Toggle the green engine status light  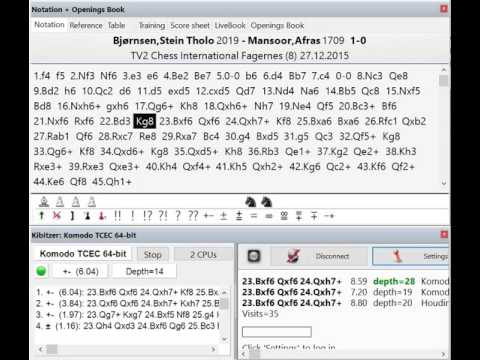[42, 271]
